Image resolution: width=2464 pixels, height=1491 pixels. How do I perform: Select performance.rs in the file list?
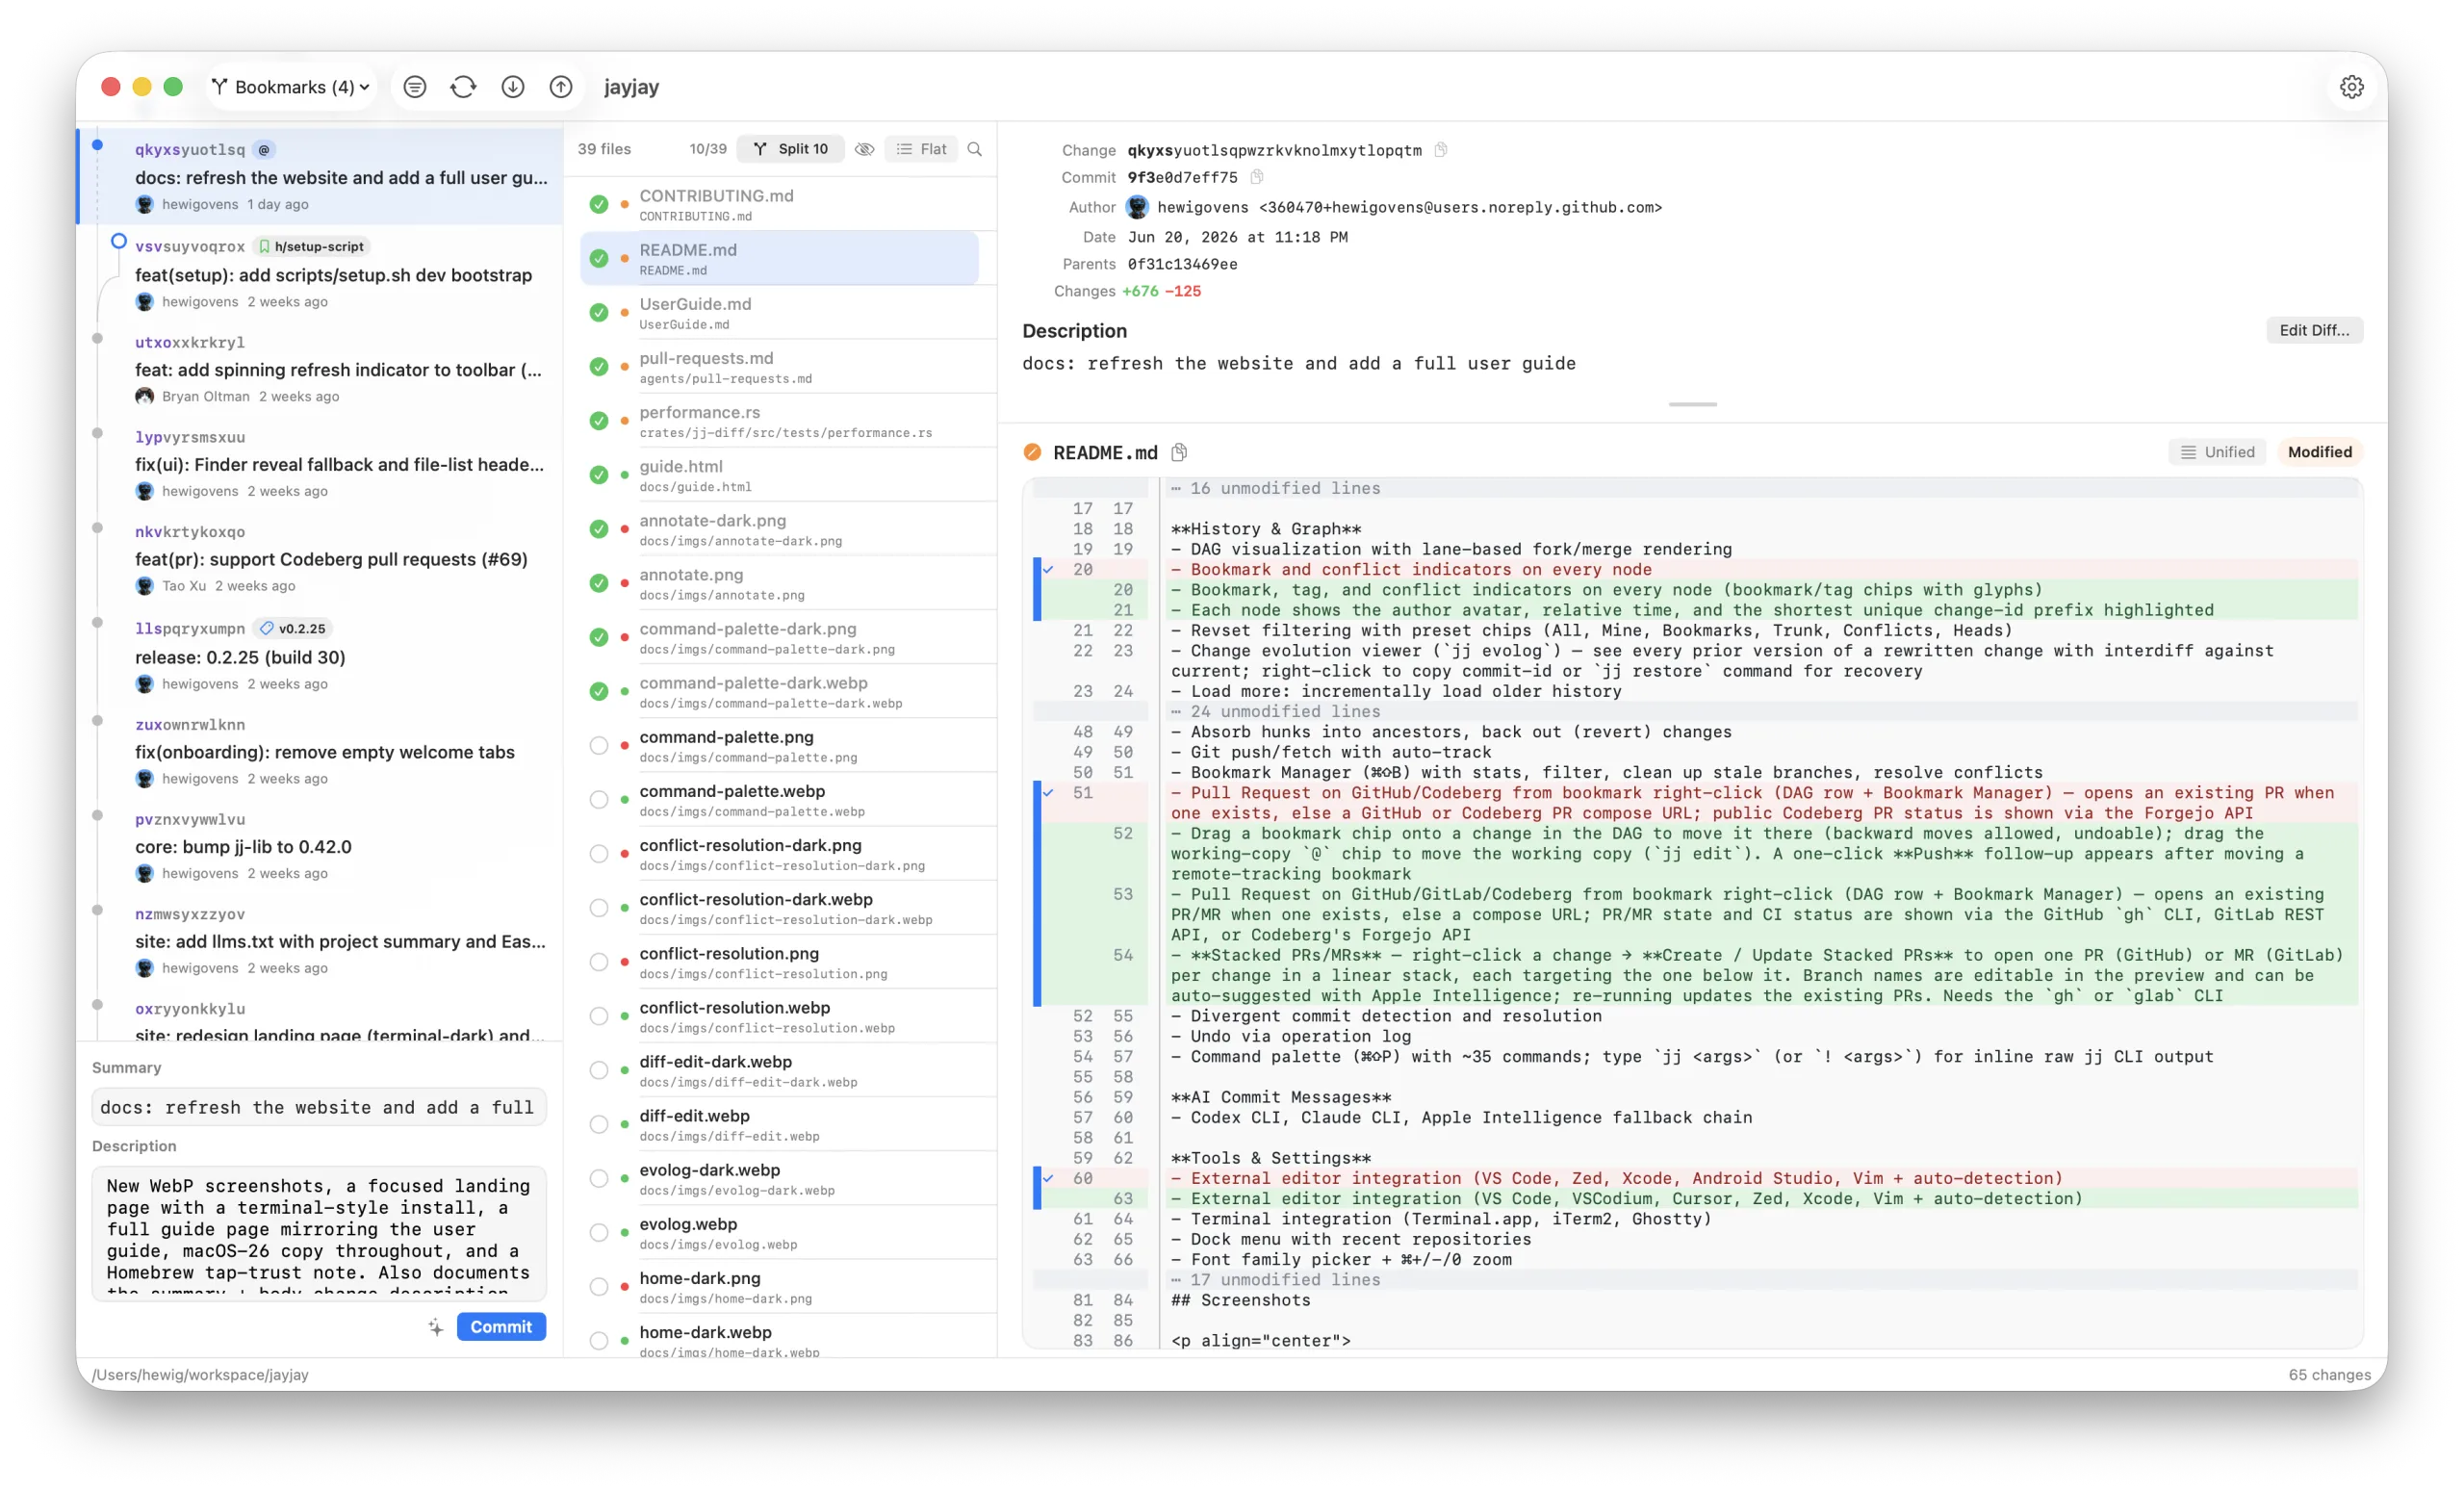point(780,421)
